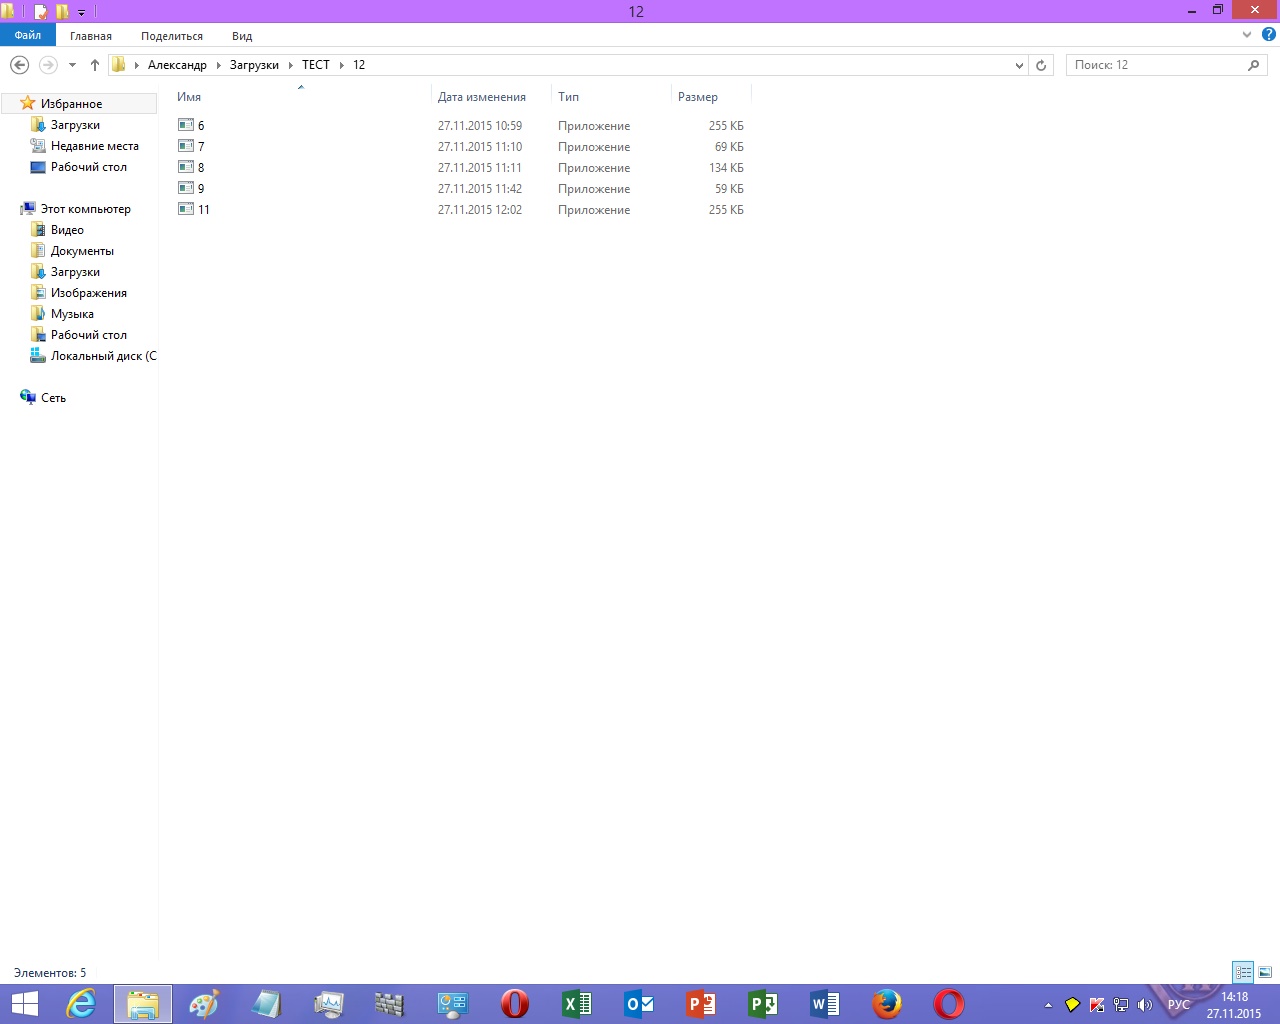Open the Файл menu
This screenshot has width=1280, height=1024.
[28, 35]
